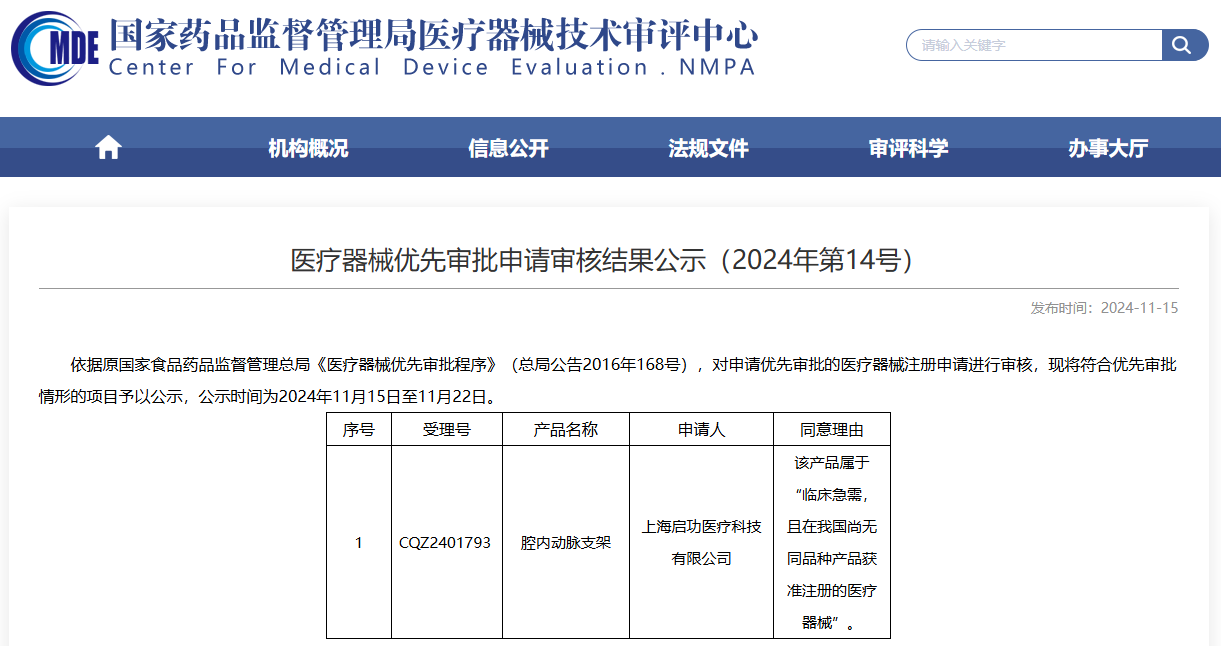Open the 法规文件 navigation menu
This screenshot has height=646, width=1221.
tap(708, 148)
